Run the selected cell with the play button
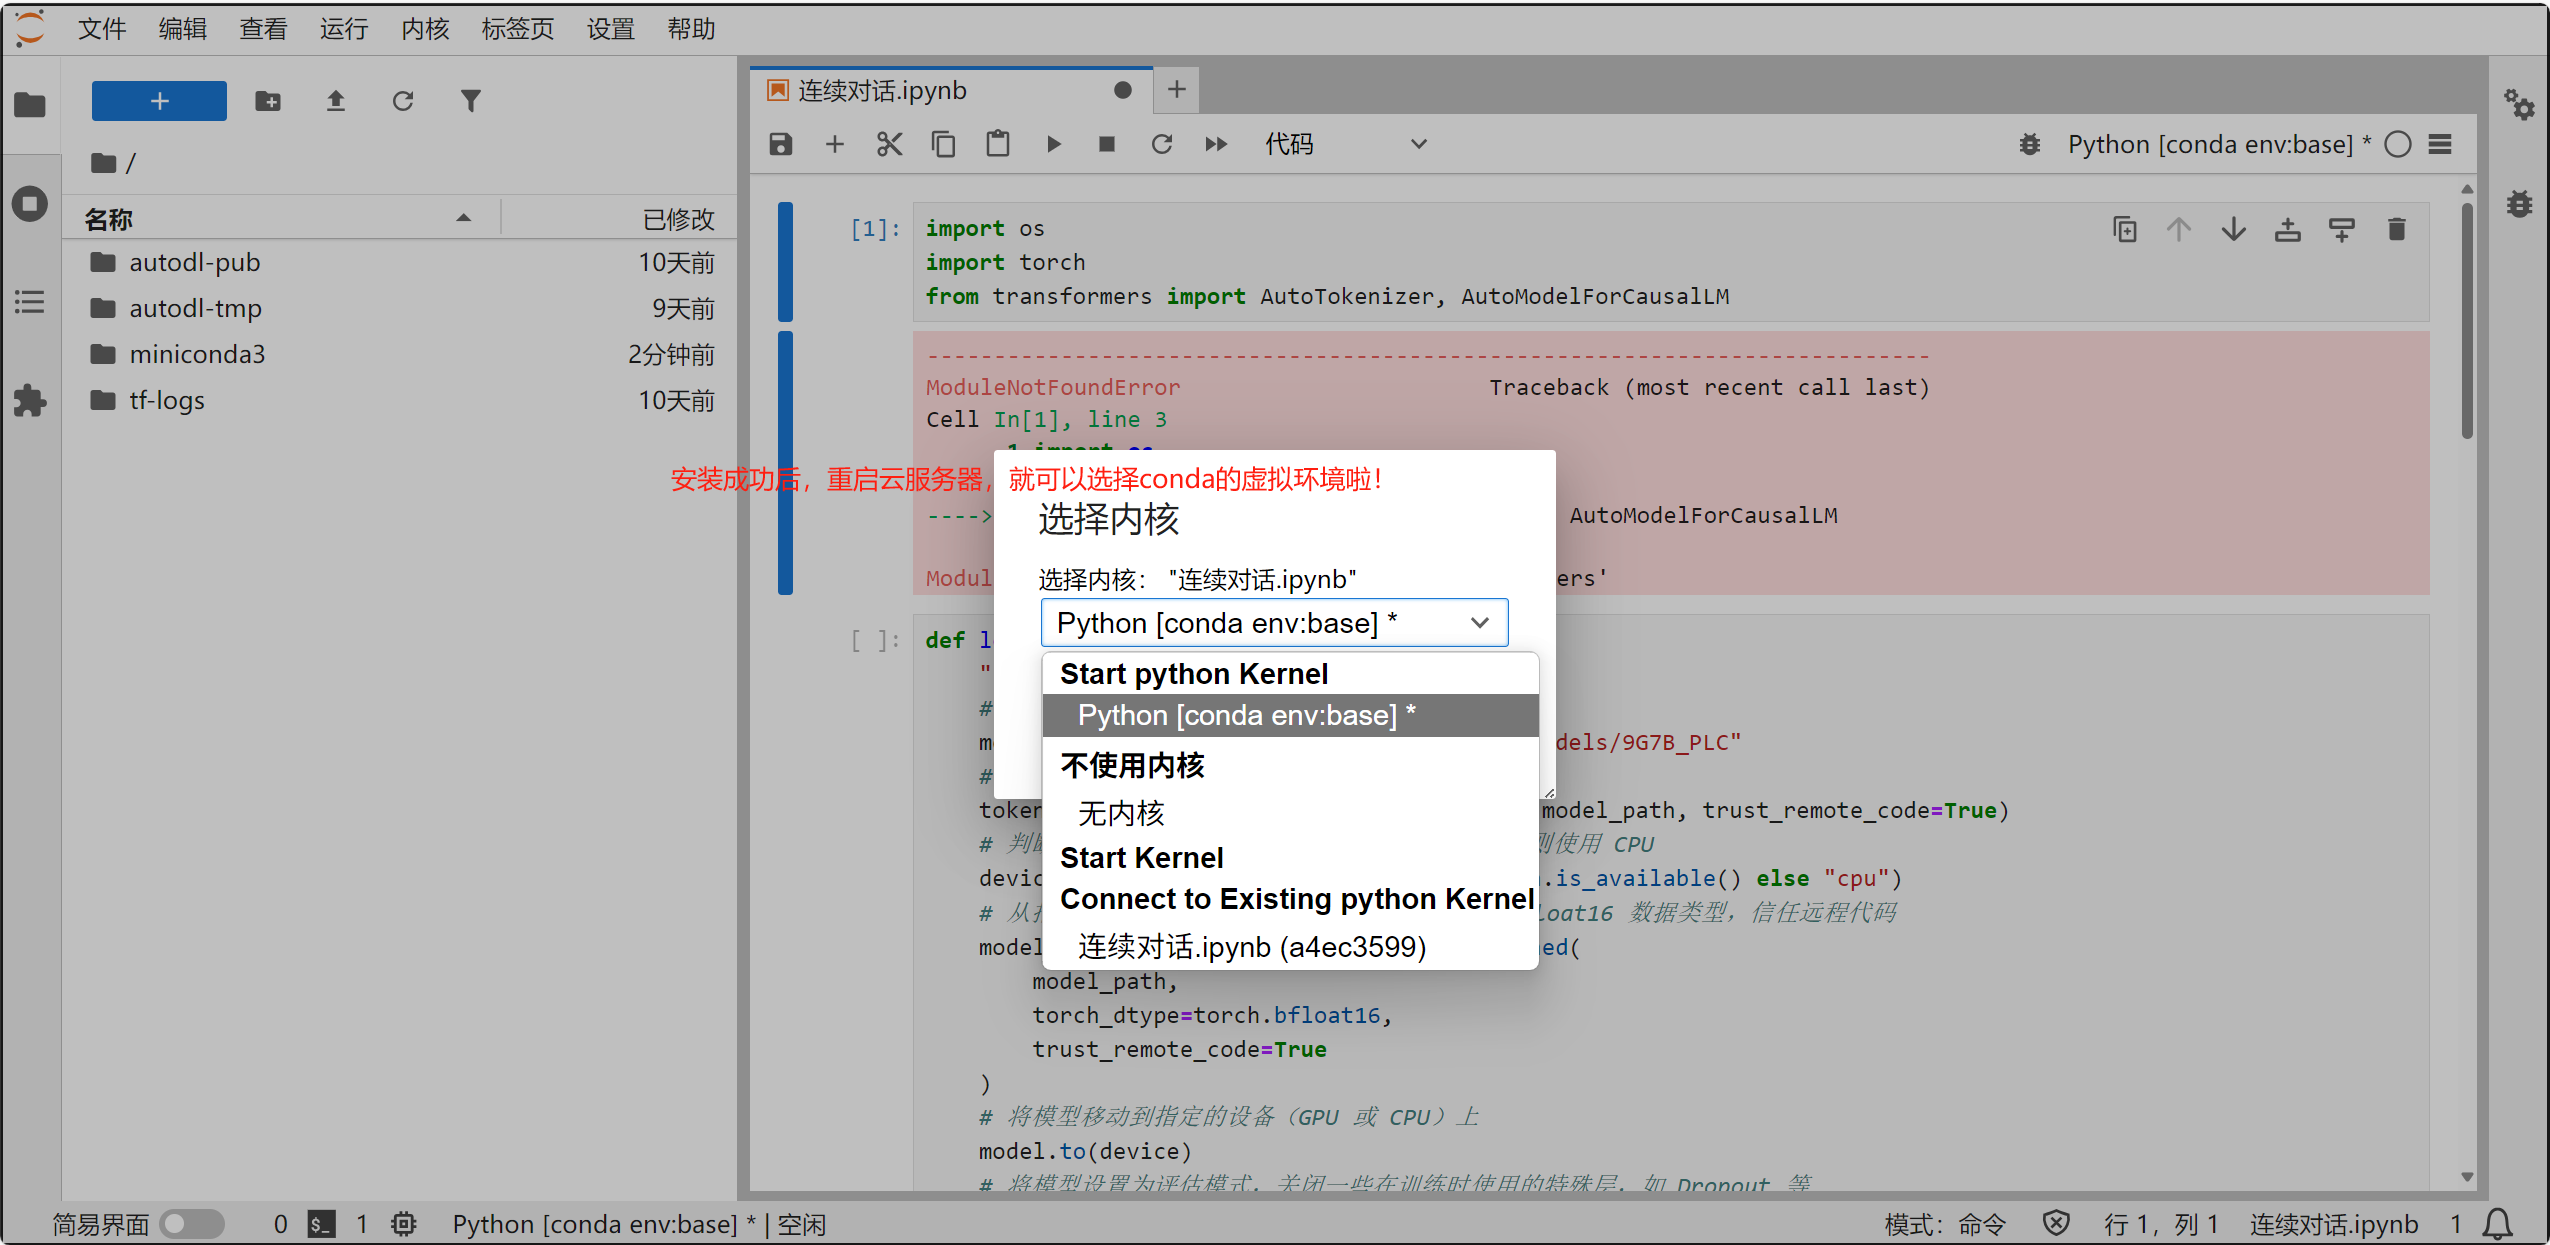The image size is (2550, 1245). tap(1053, 145)
